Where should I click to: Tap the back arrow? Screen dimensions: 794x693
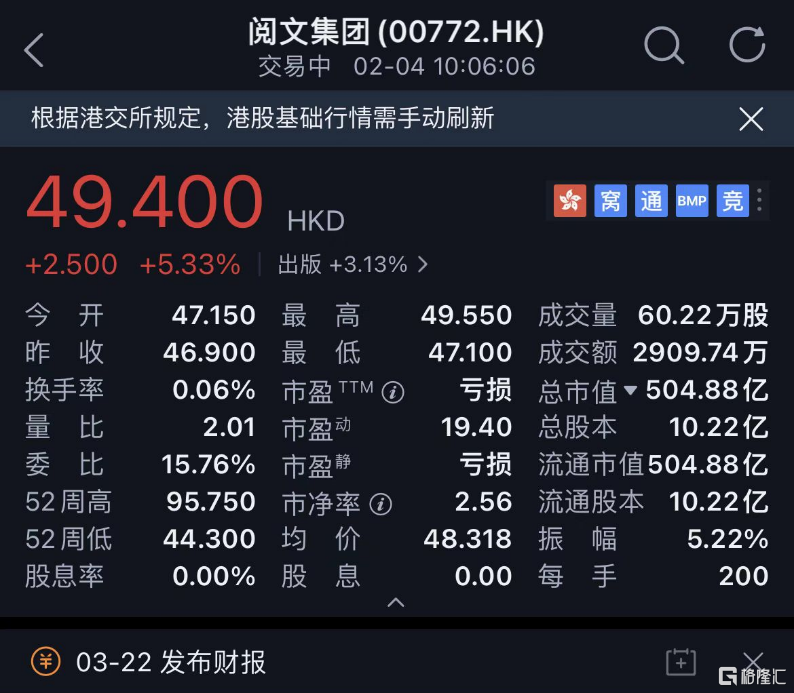pyautogui.click(x=35, y=49)
